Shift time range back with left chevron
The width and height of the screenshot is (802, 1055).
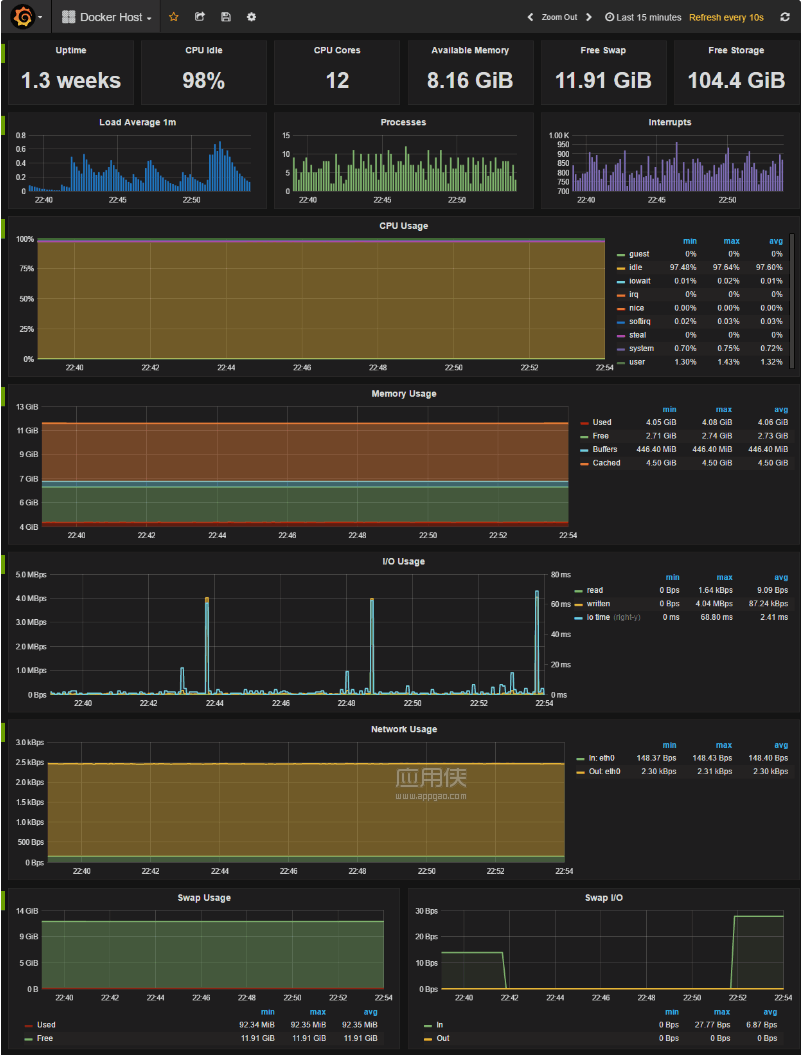pyautogui.click(x=530, y=17)
